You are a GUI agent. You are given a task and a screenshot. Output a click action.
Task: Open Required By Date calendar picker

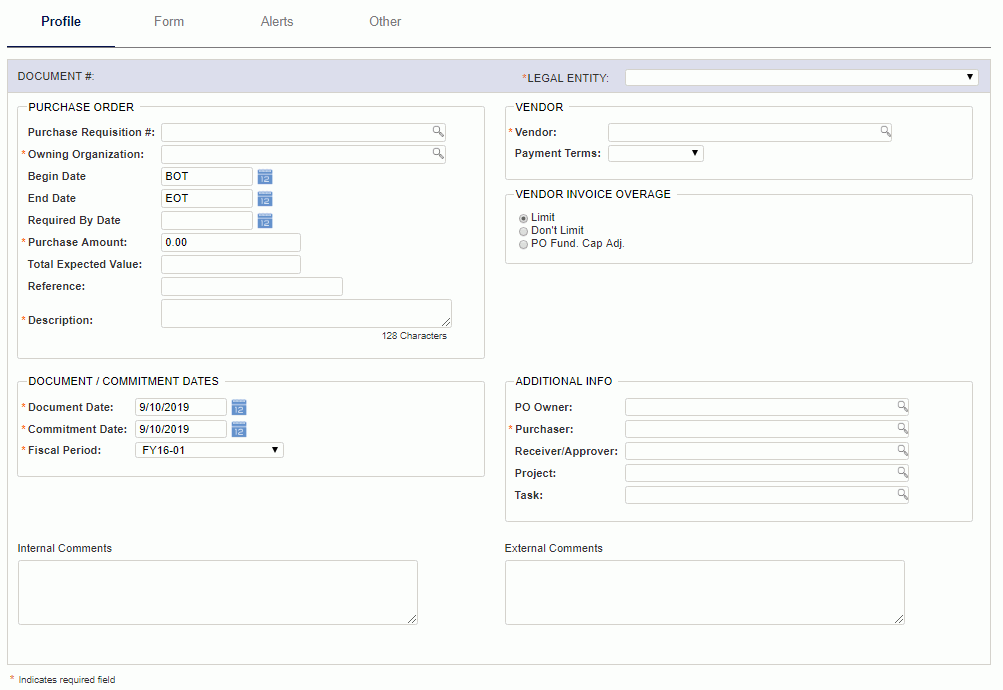coord(265,221)
